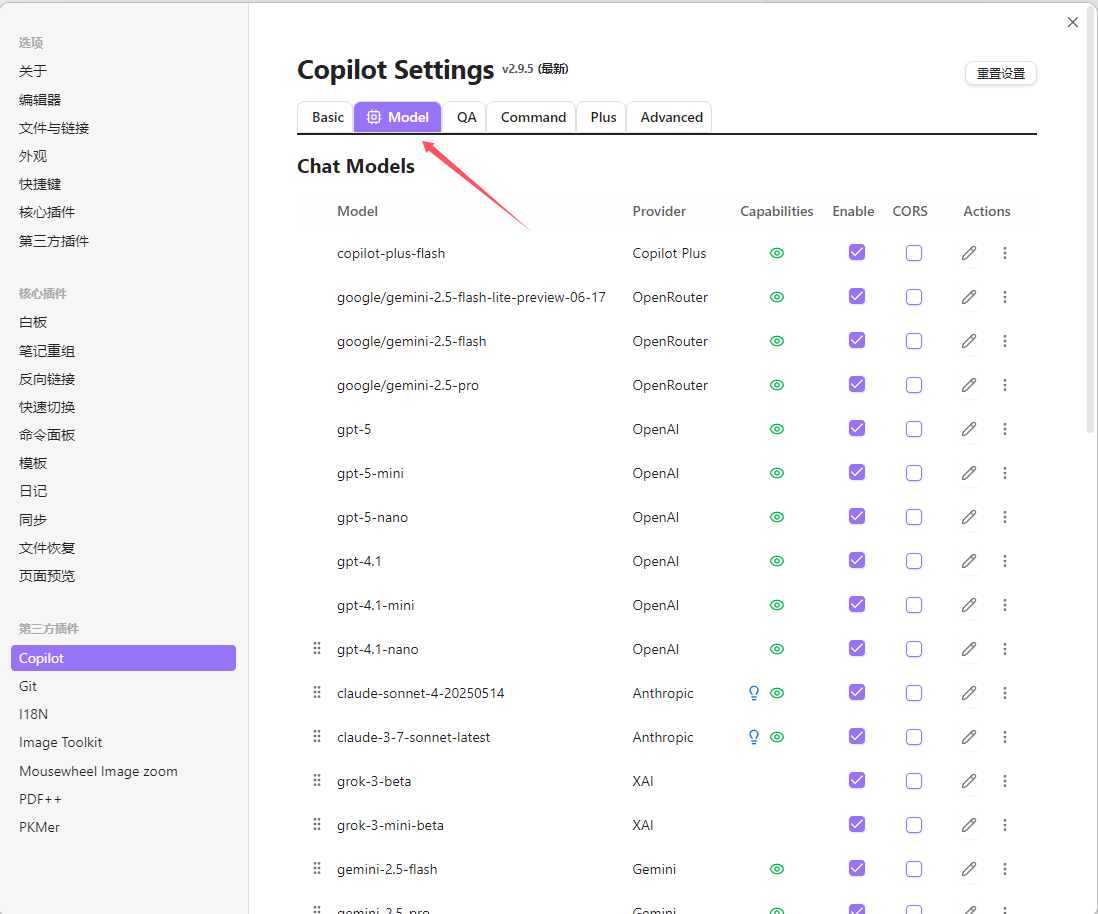This screenshot has width=1098, height=914.
Task: Click drag handle for claude-sonnet-4-20250514
Action: pyautogui.click(x=317, y=693)
